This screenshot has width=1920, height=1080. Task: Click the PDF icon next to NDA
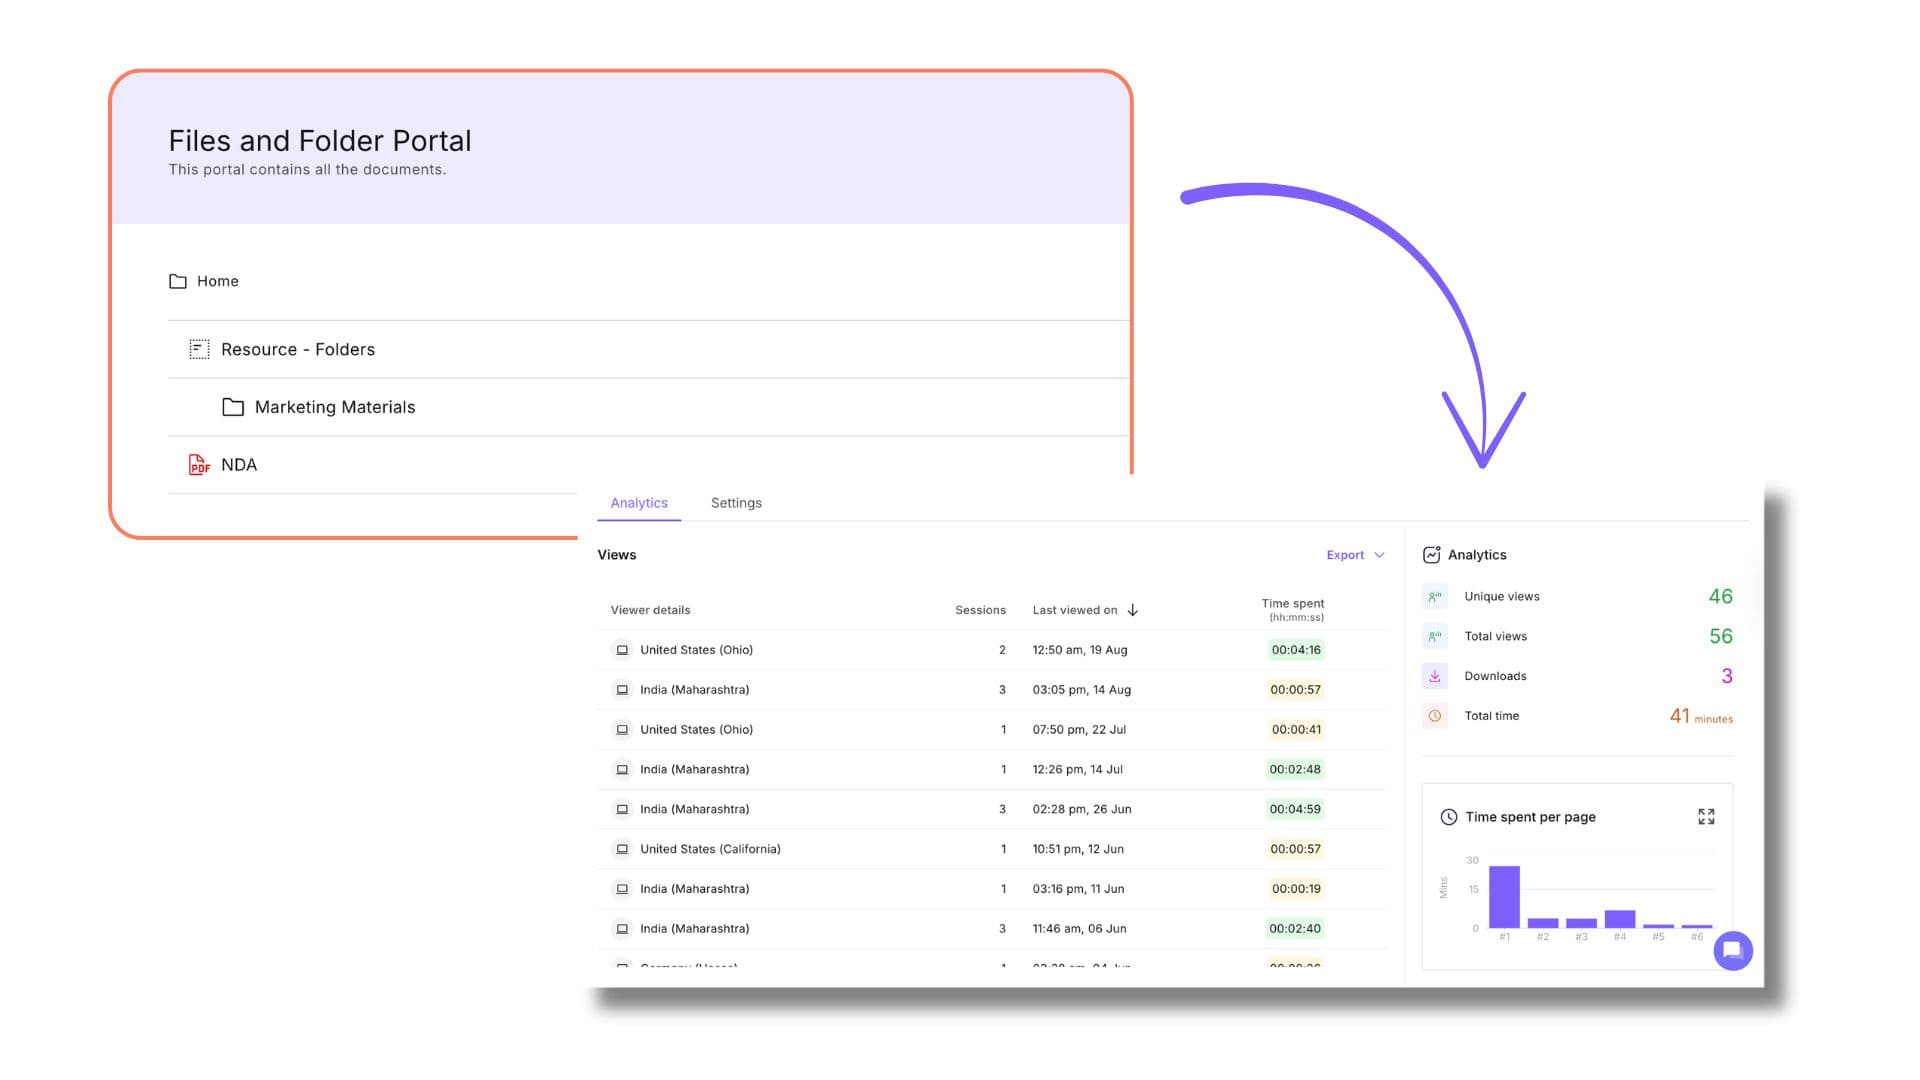[x=198, y=464]
